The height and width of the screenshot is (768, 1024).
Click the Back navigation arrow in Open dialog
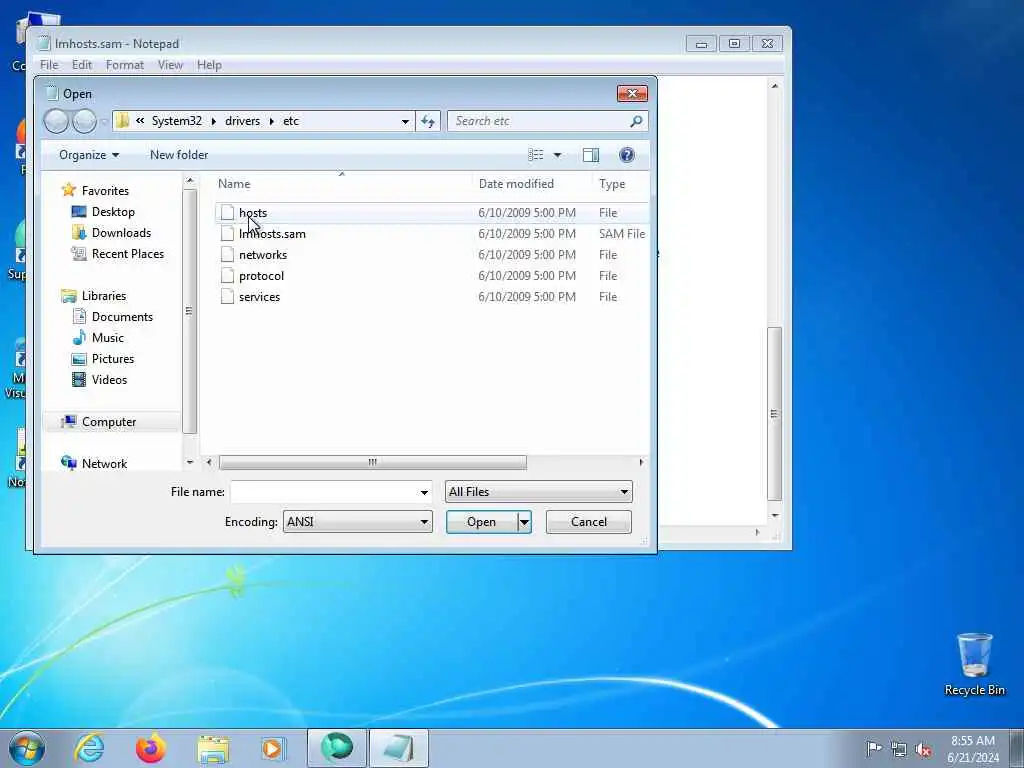[56, 121]
